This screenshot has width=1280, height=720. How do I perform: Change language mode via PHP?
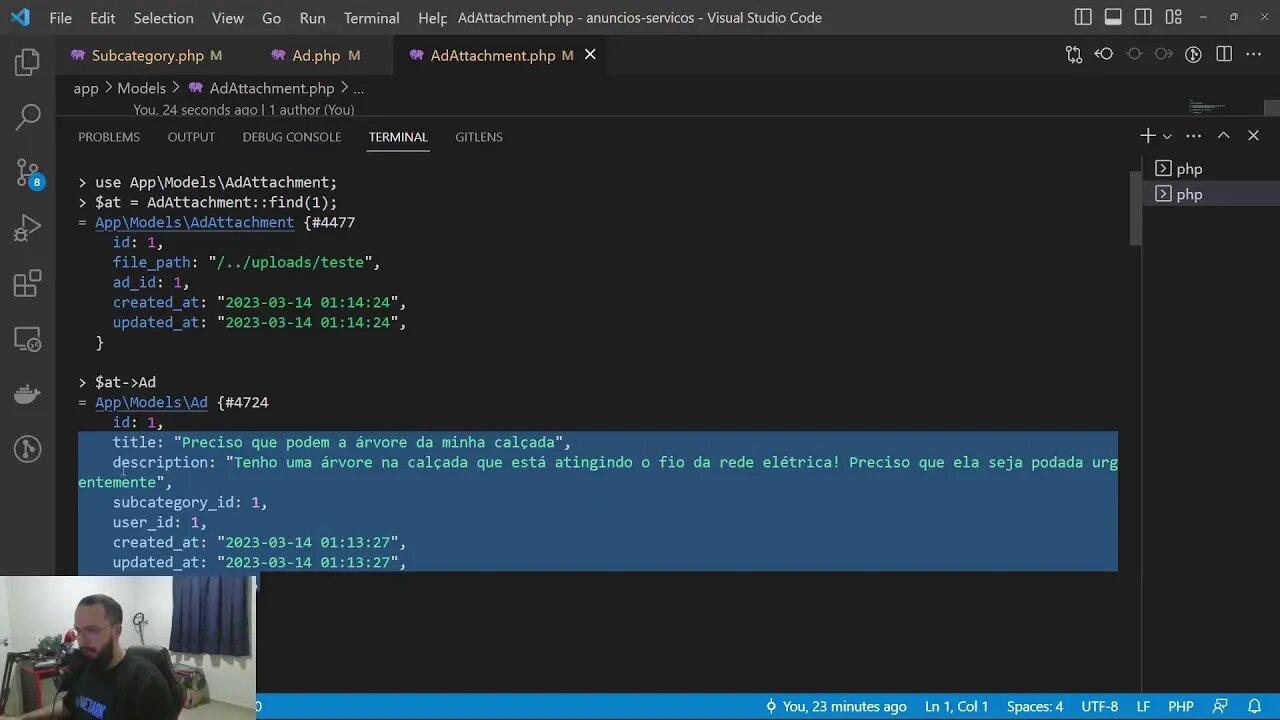(x=1181, y=706)
